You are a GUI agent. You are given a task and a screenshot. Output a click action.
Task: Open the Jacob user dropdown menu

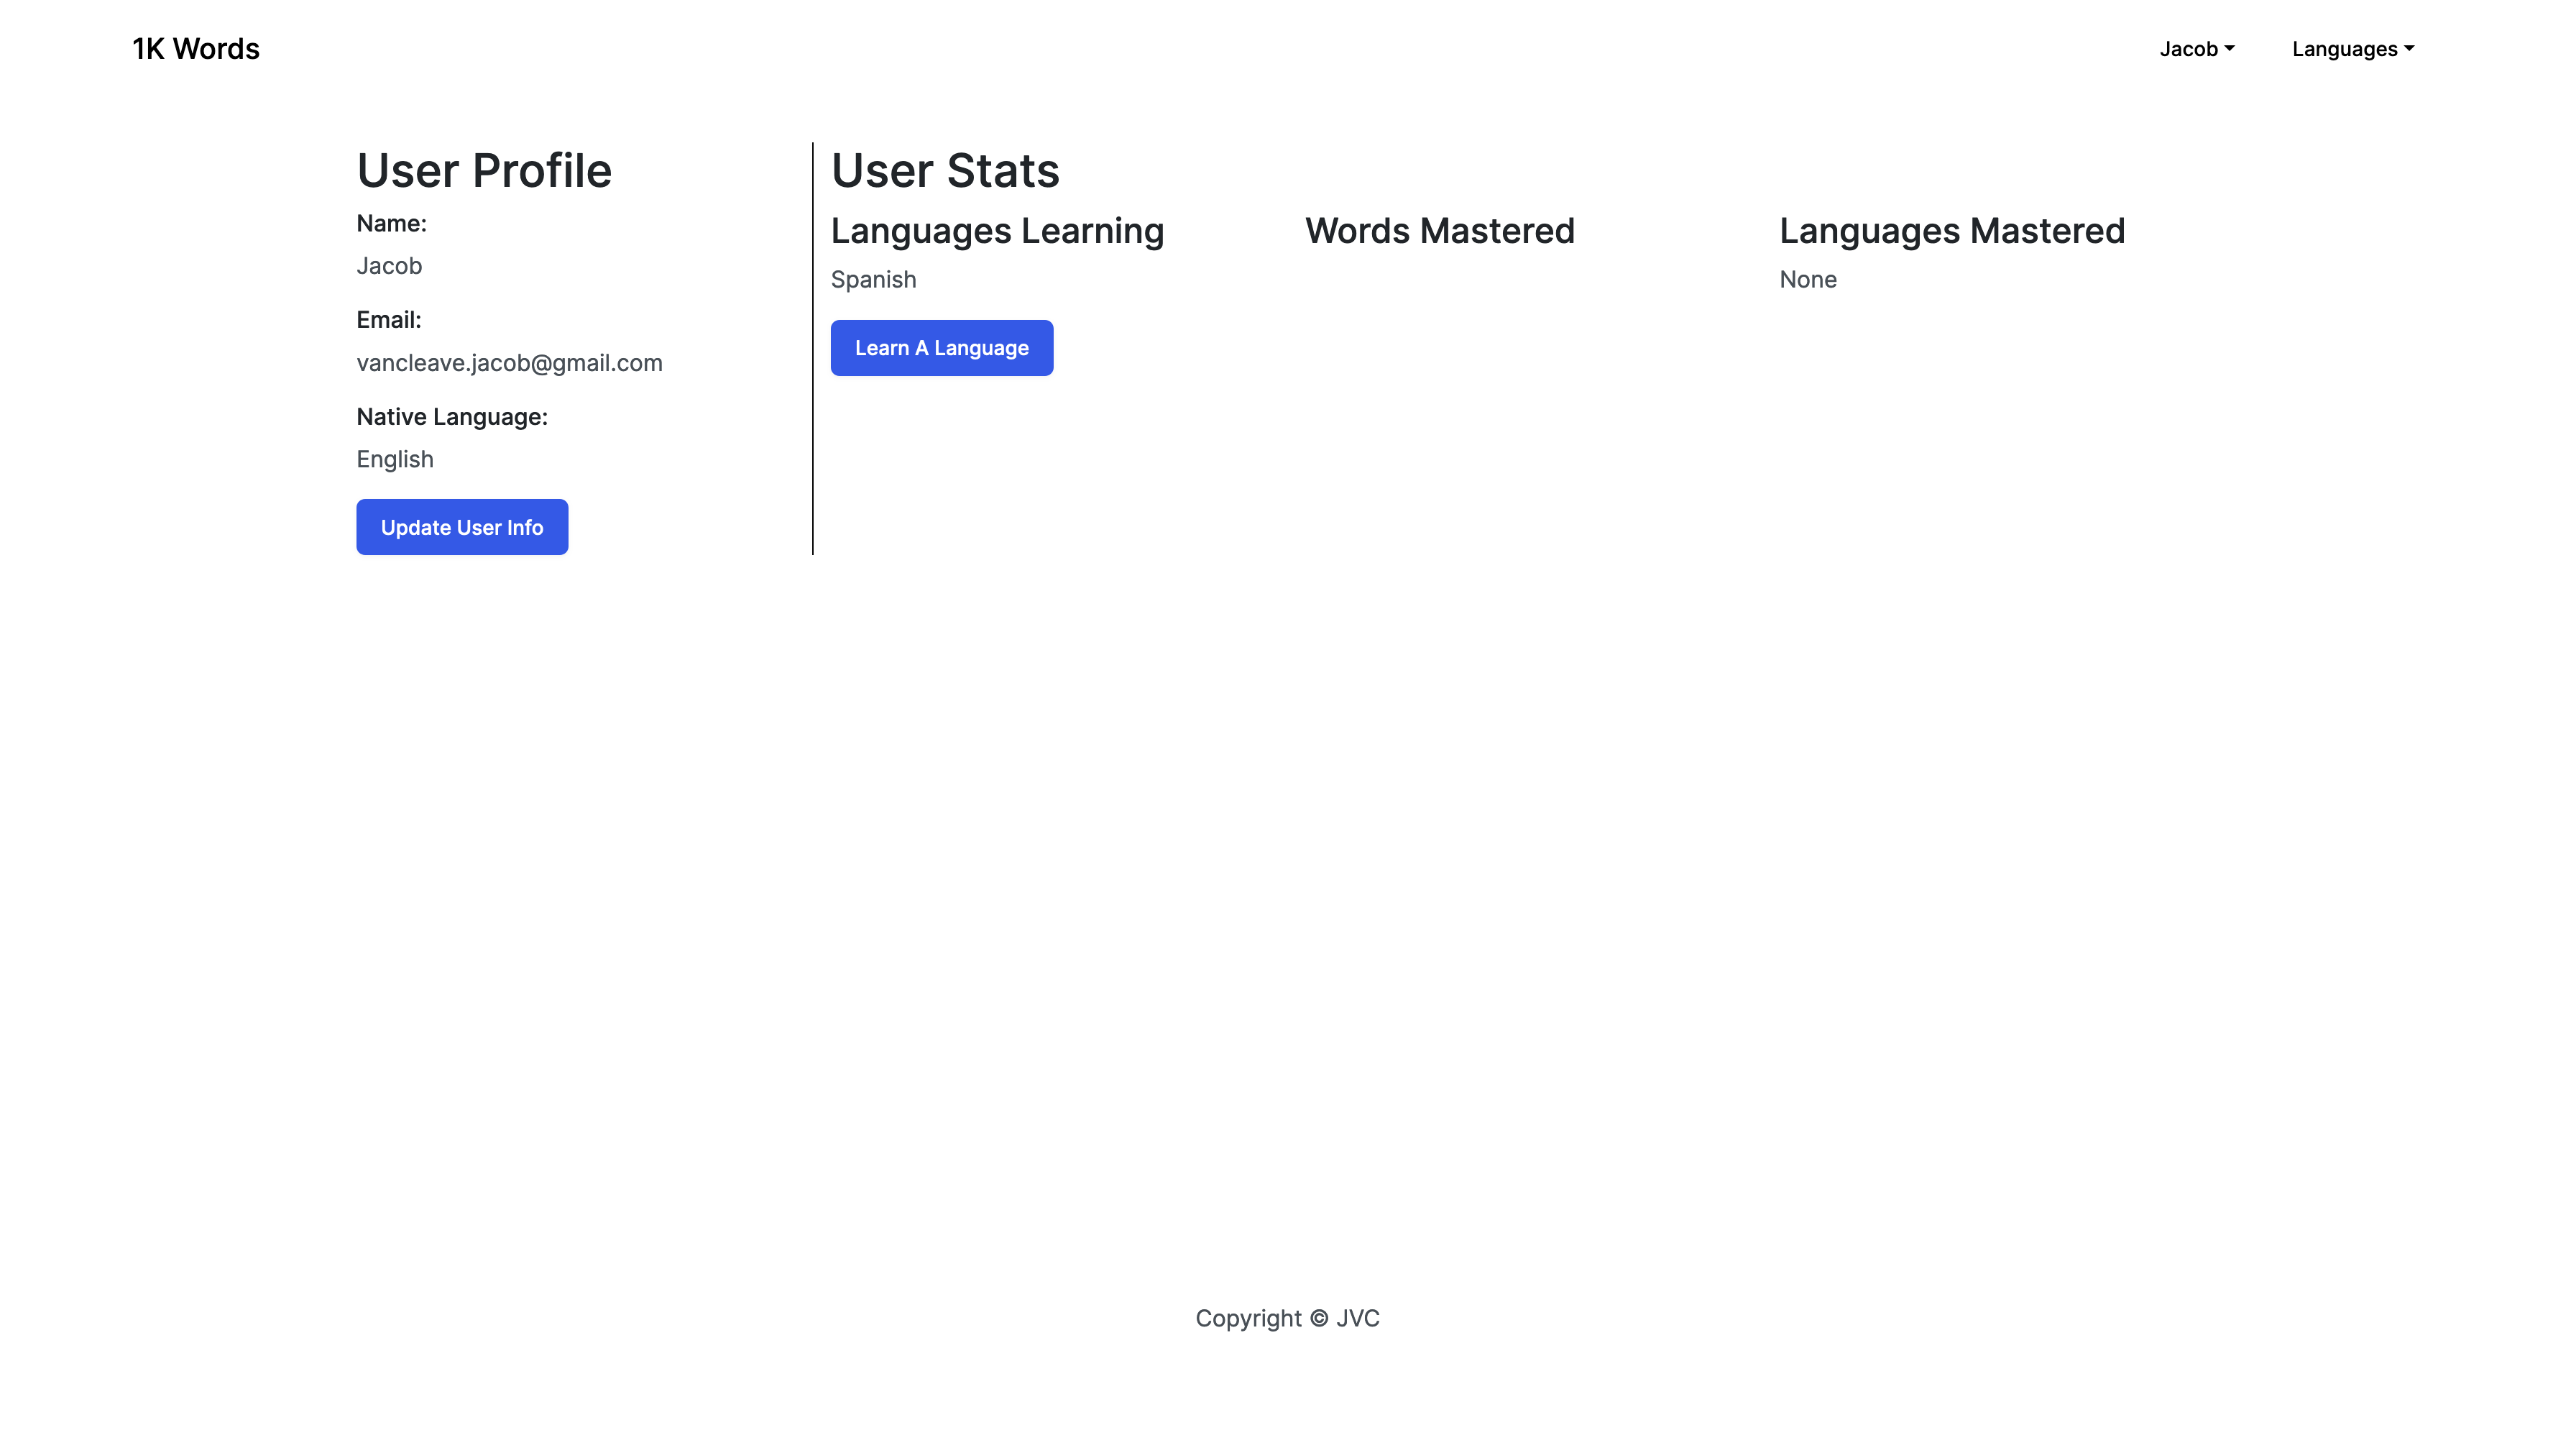click(2196, 49)
